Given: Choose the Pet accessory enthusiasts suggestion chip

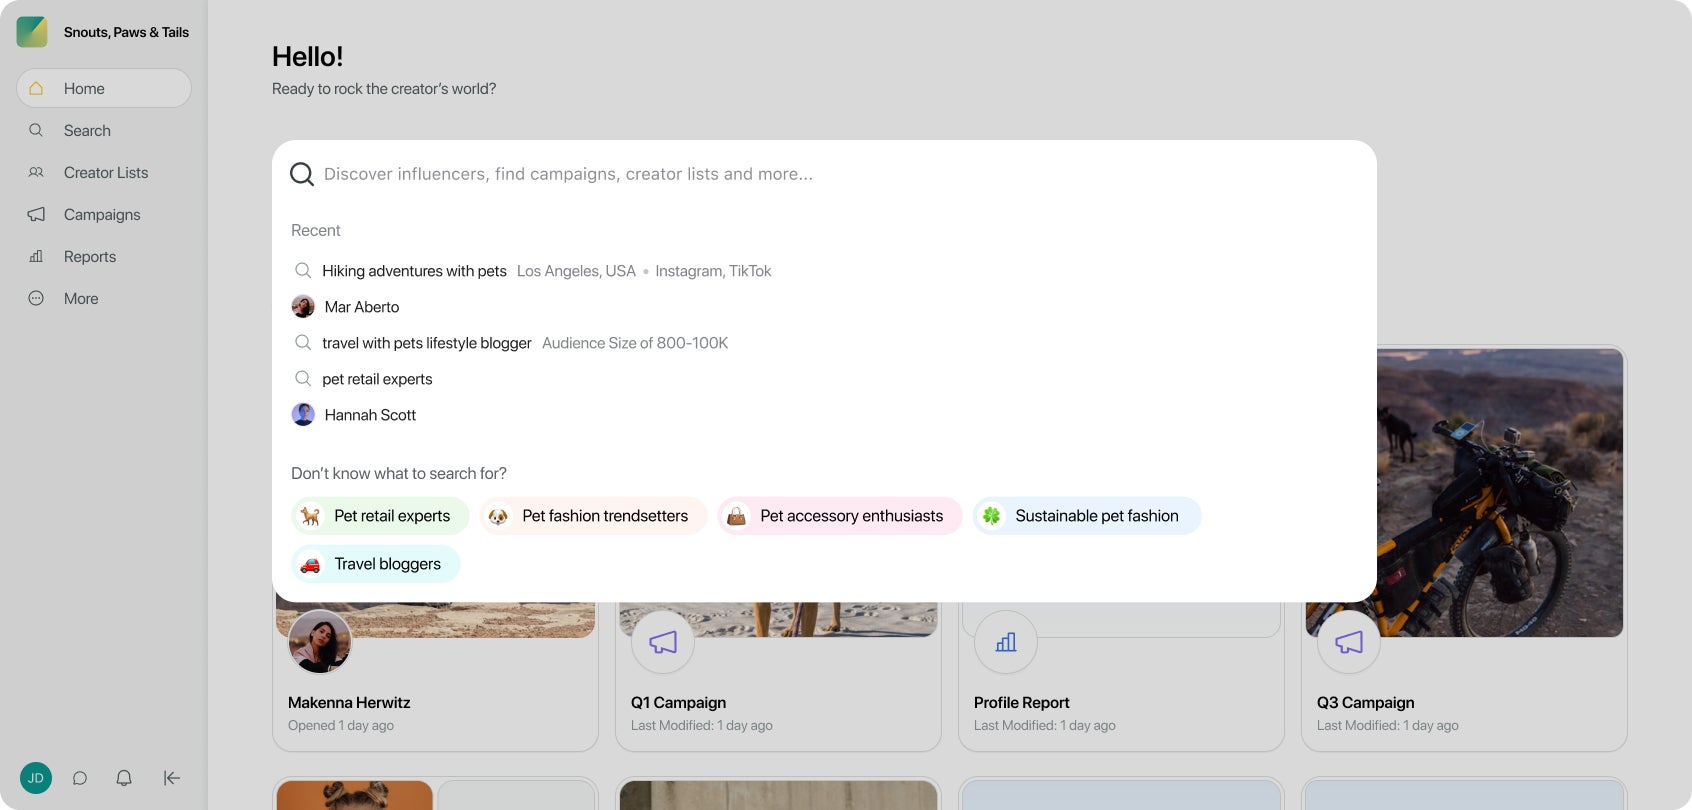Looking at the screenshot, I should pyautogui.click(x=839, y=516).
